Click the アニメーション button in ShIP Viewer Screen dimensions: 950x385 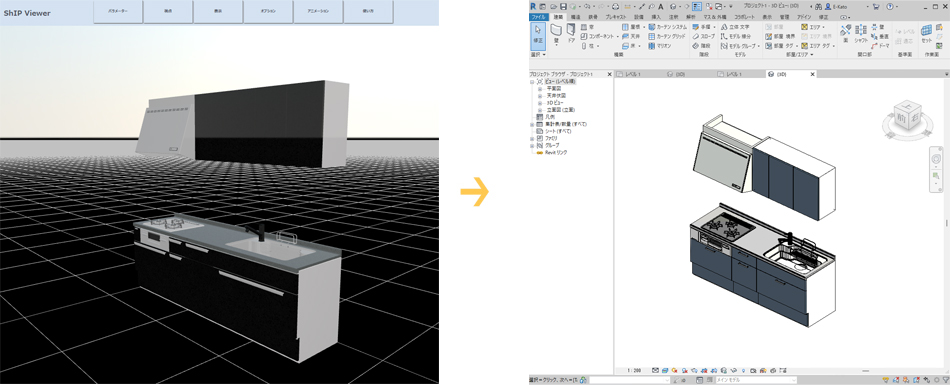point(318,12)
